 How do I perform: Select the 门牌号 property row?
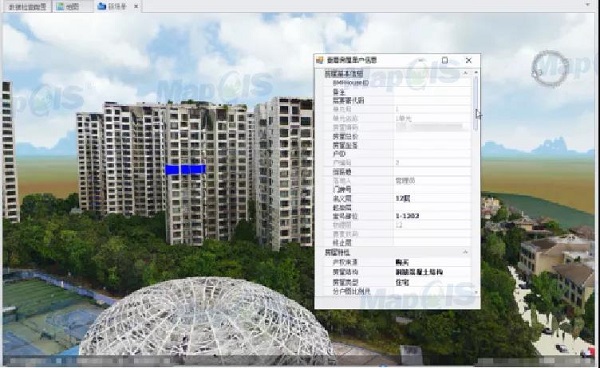click(x=397, y=189)
